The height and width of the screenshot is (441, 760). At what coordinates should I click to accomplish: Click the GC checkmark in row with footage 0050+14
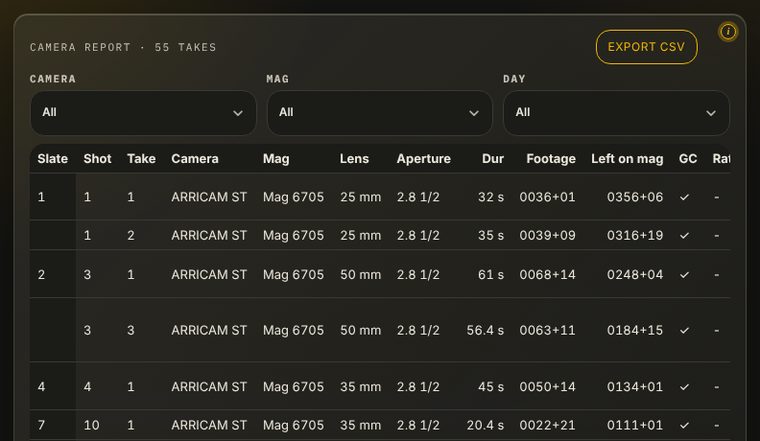tap(684, 387)
